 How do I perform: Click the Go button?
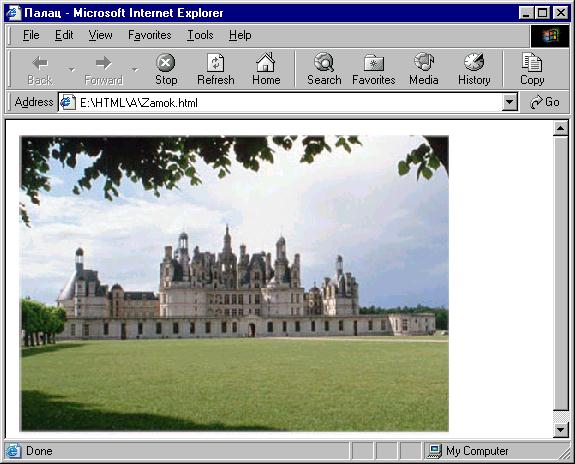[x=545, y=102]
